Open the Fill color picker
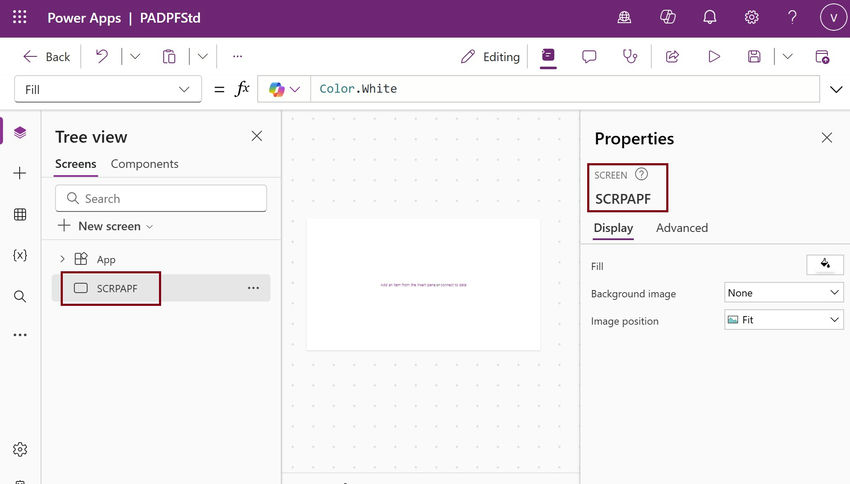The image size is (850, 484). pyautogui.click(x=825, y=264)
